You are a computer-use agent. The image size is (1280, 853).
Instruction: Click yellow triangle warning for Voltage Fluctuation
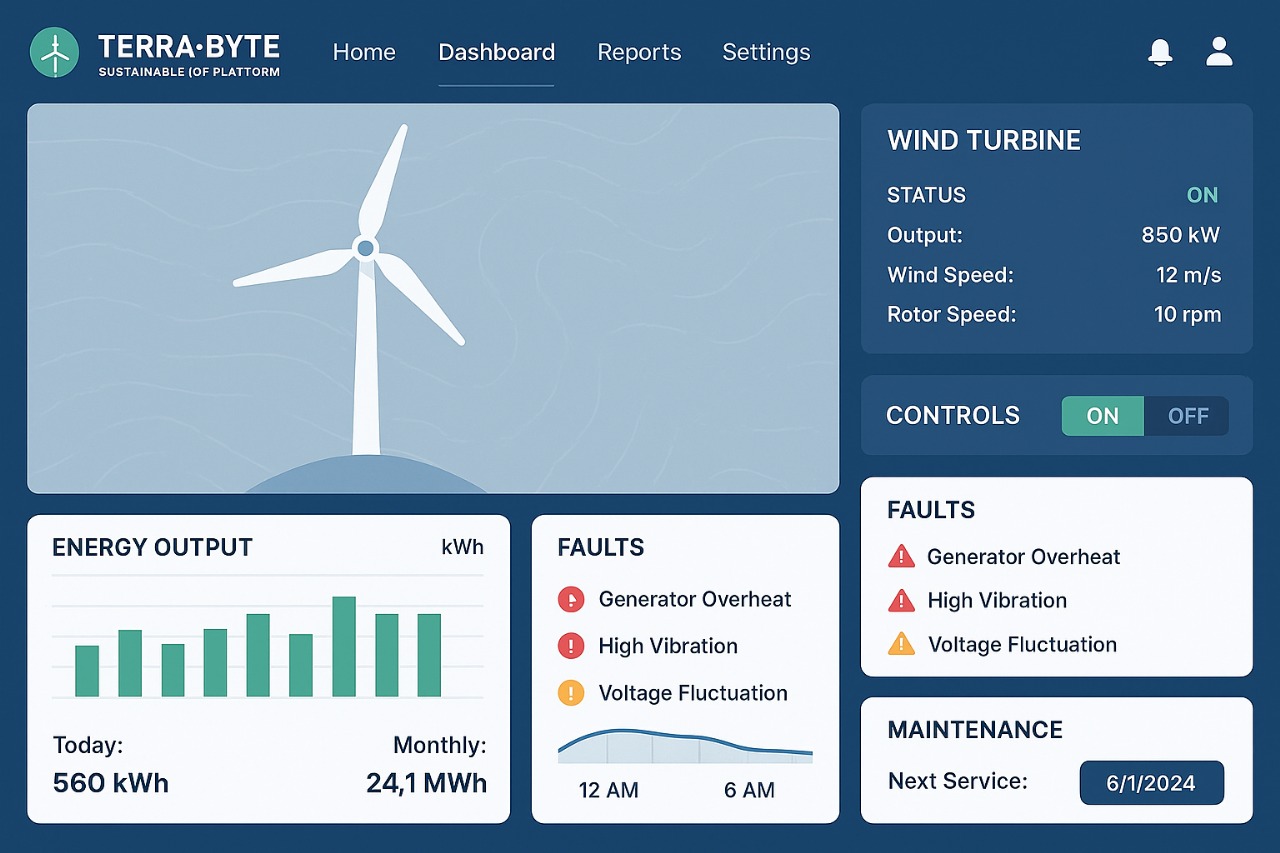901,645
